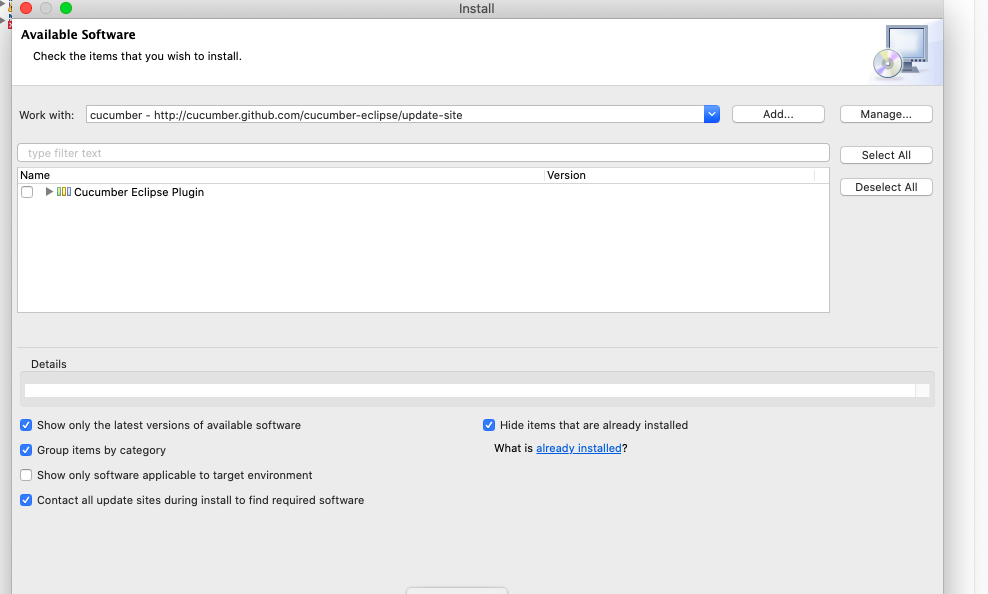Expand the Cucumber Eclipse Plugin tree node
The width and height of the screenshot is (988, 594).
pyautogui.click(x=49, y=191)
